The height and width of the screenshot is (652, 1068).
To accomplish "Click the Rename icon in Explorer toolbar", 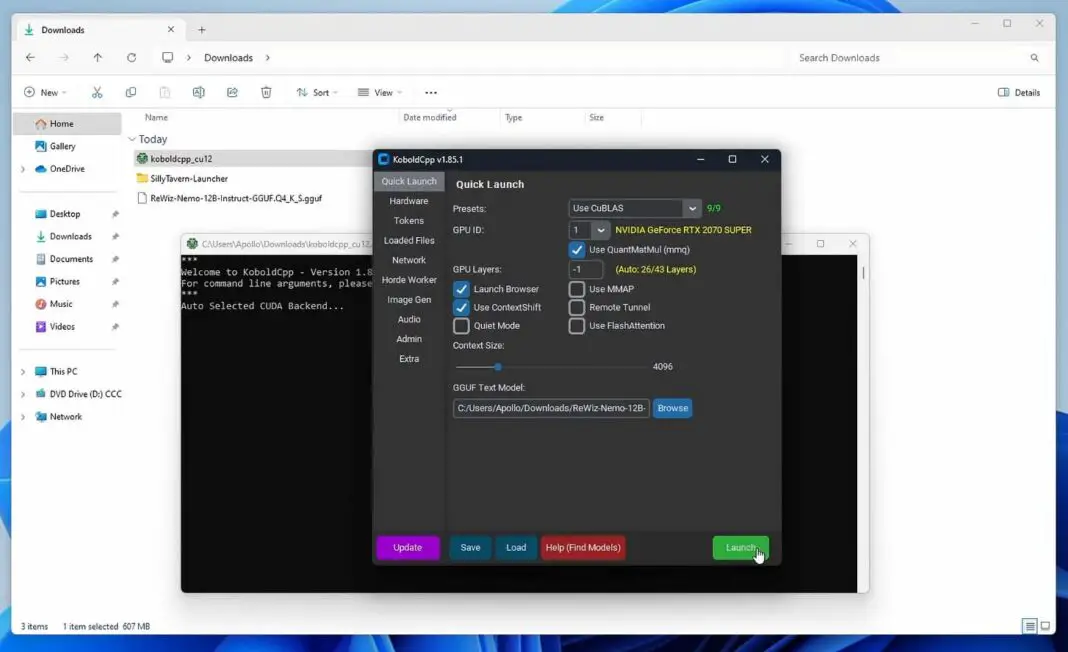I will pos(198,92).
